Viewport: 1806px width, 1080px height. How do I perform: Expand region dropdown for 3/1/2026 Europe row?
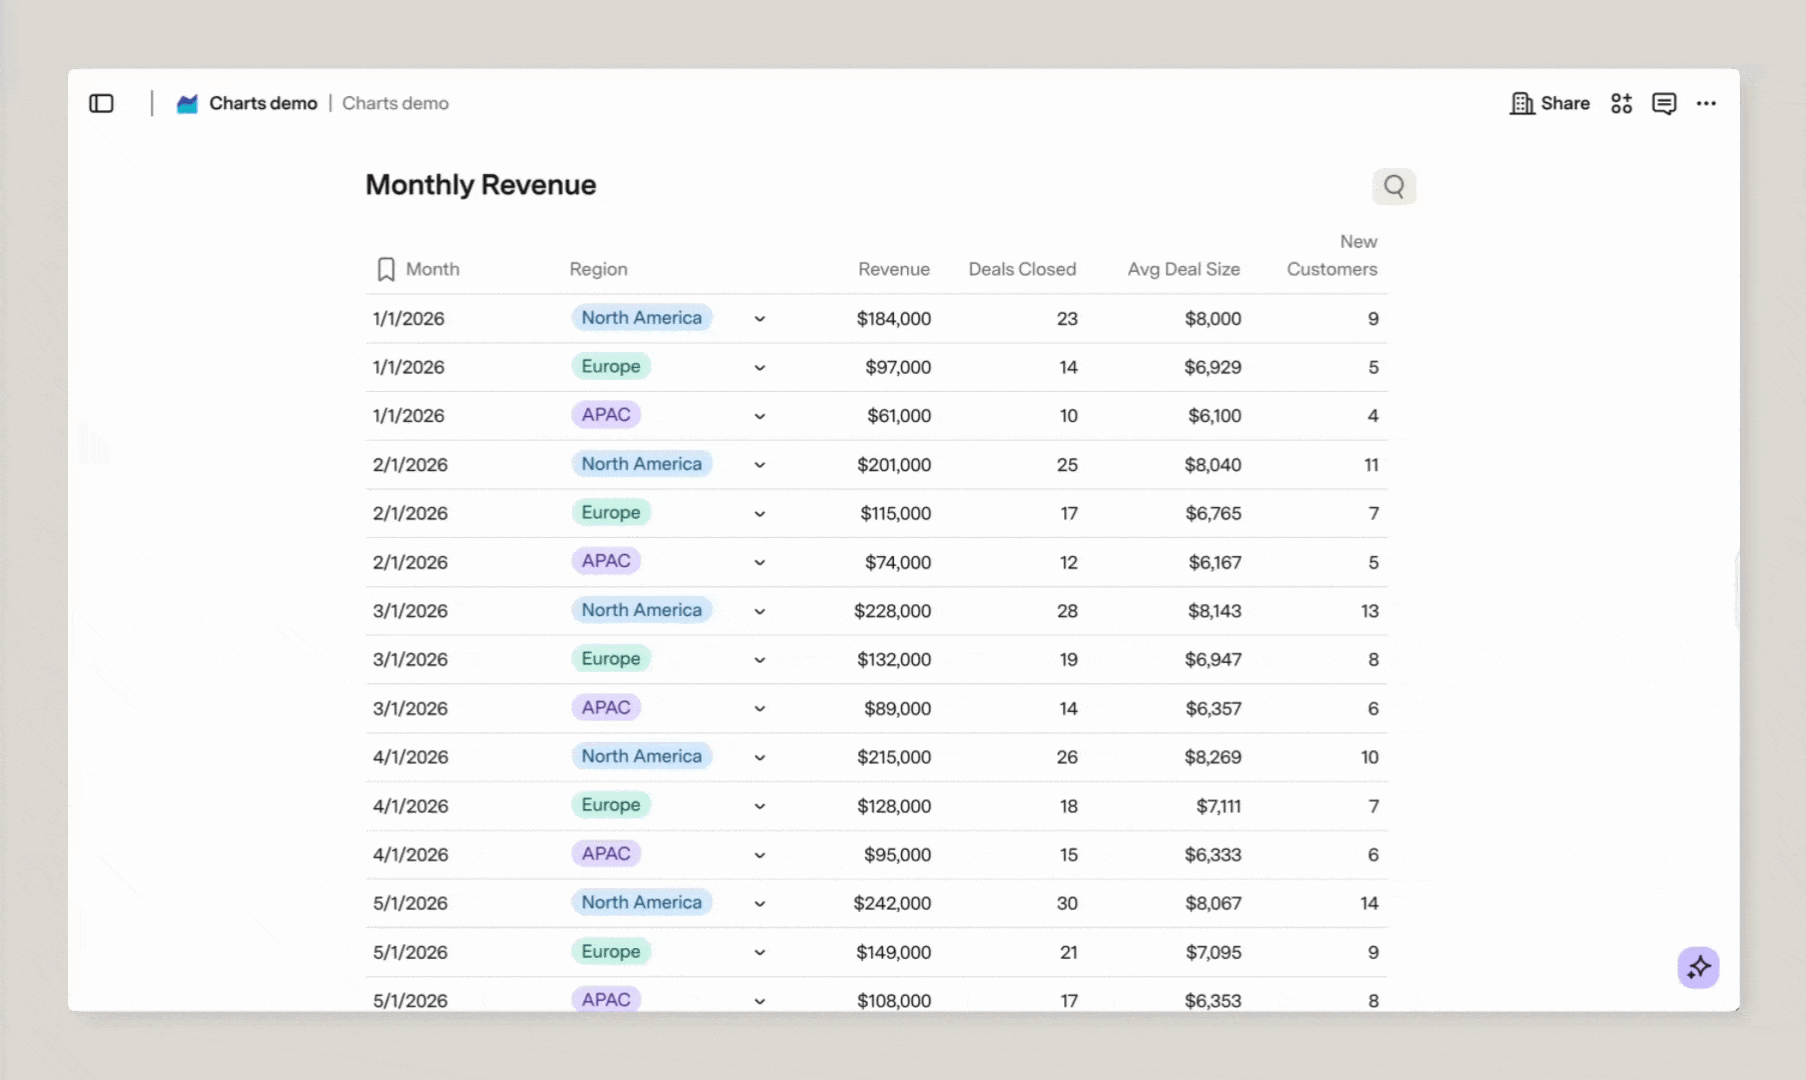(x=760, y=660)
